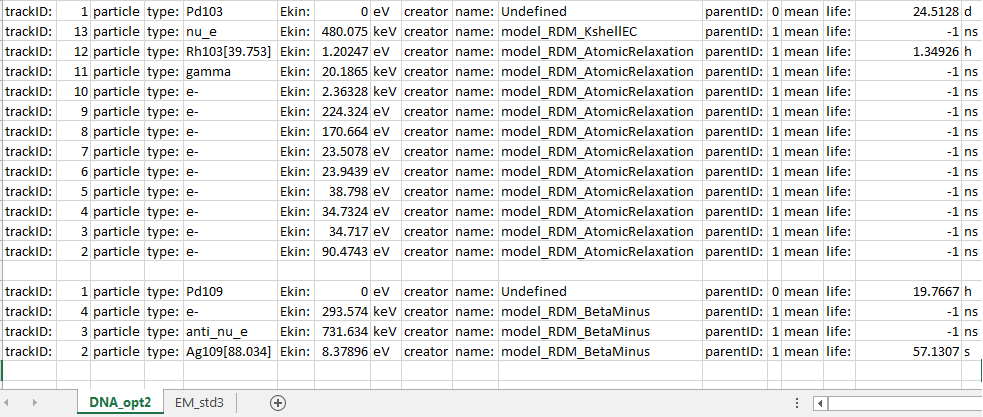This screenshot has height=417, width=983.
Task: Select cell with value 23.5078
Action: 342,152
